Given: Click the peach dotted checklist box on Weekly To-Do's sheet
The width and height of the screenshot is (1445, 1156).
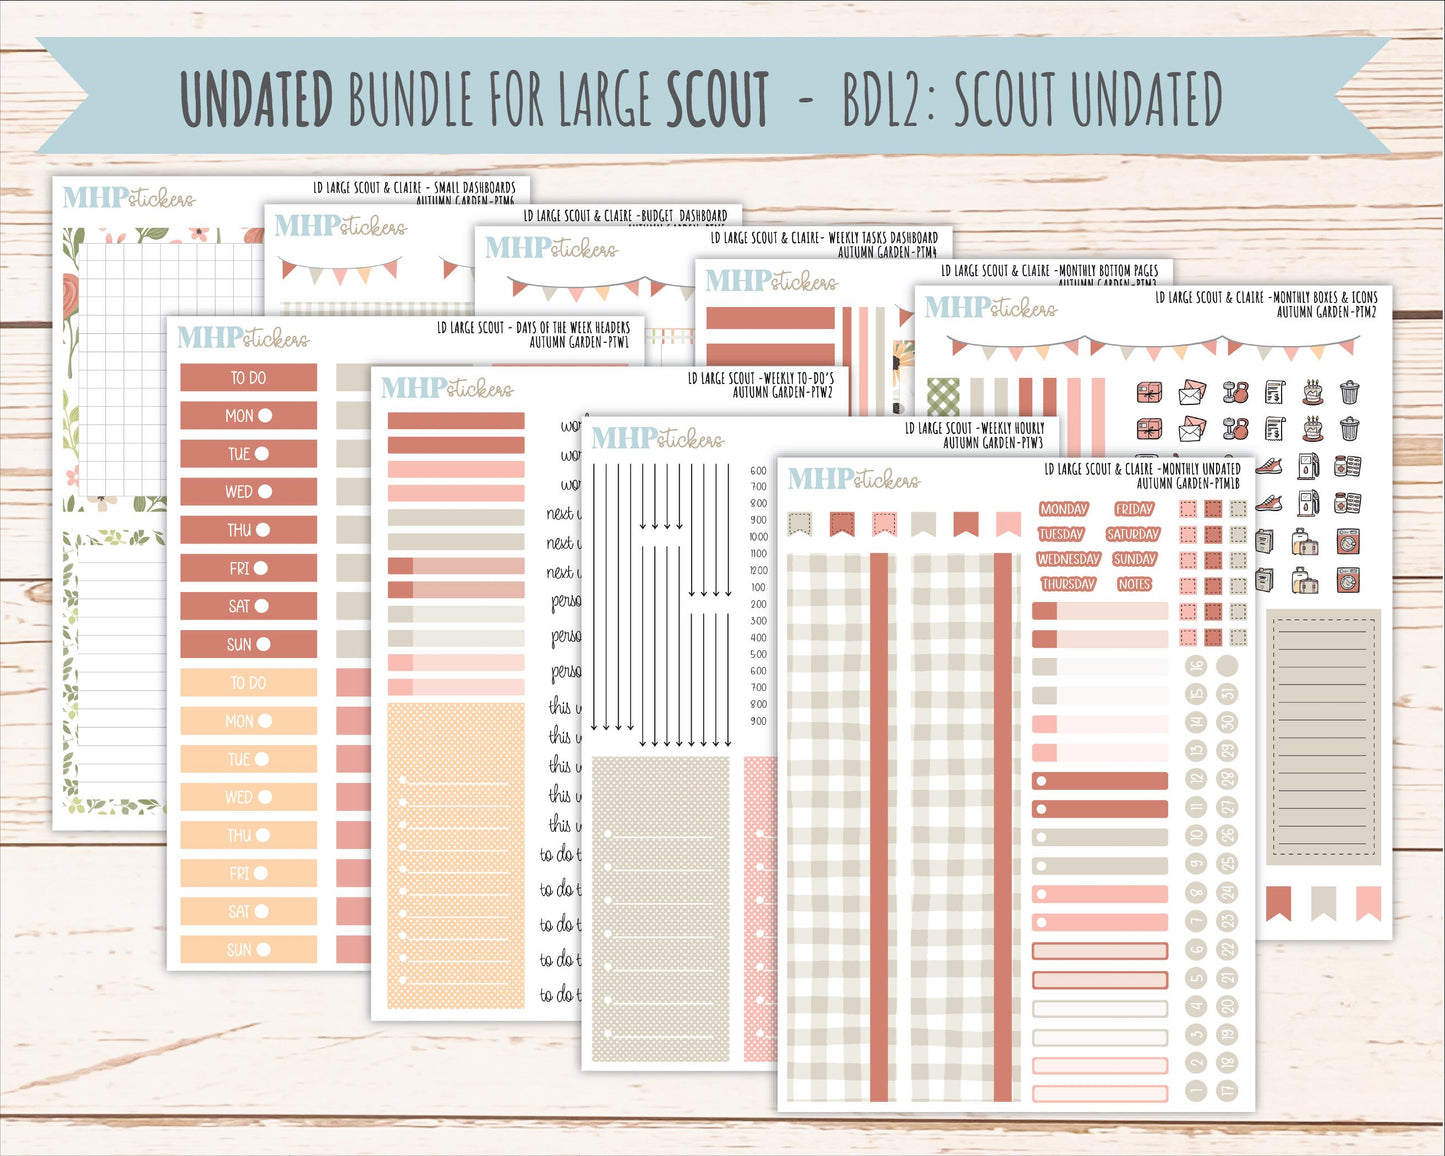Looking at the screenshot, I should 456,856.
